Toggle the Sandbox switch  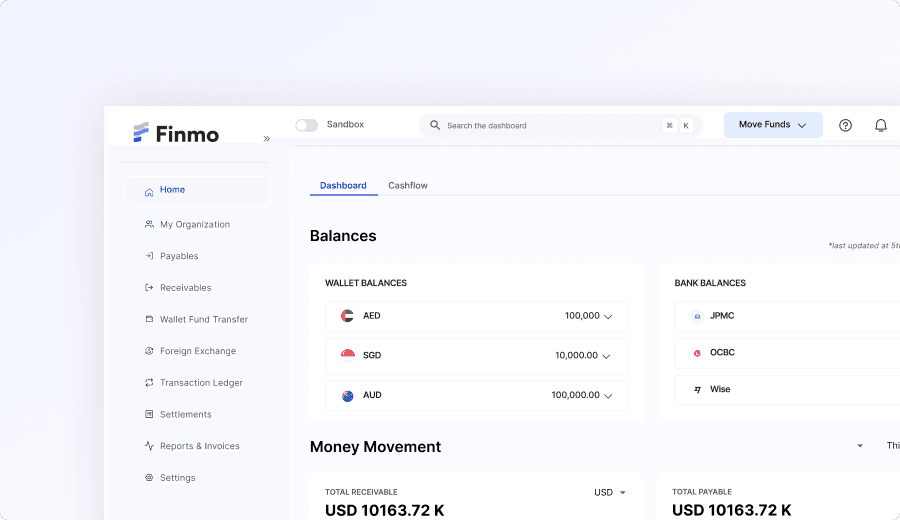click(307, 125)
